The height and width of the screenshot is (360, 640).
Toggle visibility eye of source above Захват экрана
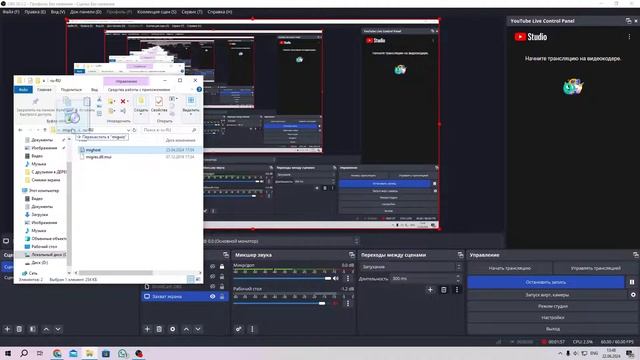[213, 286]
